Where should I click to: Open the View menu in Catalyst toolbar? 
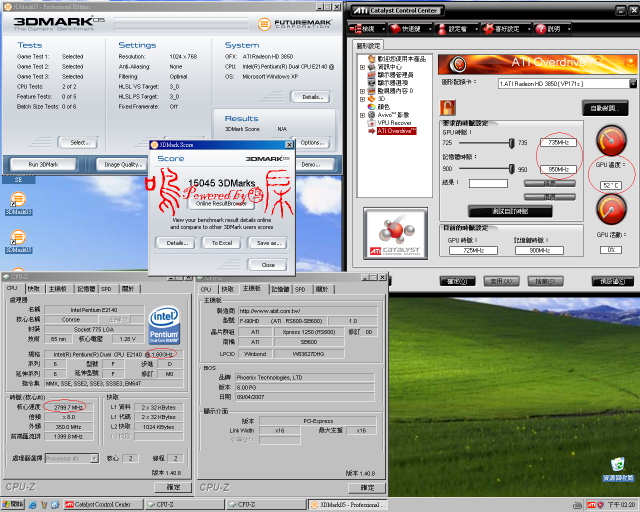click(367, 29)
